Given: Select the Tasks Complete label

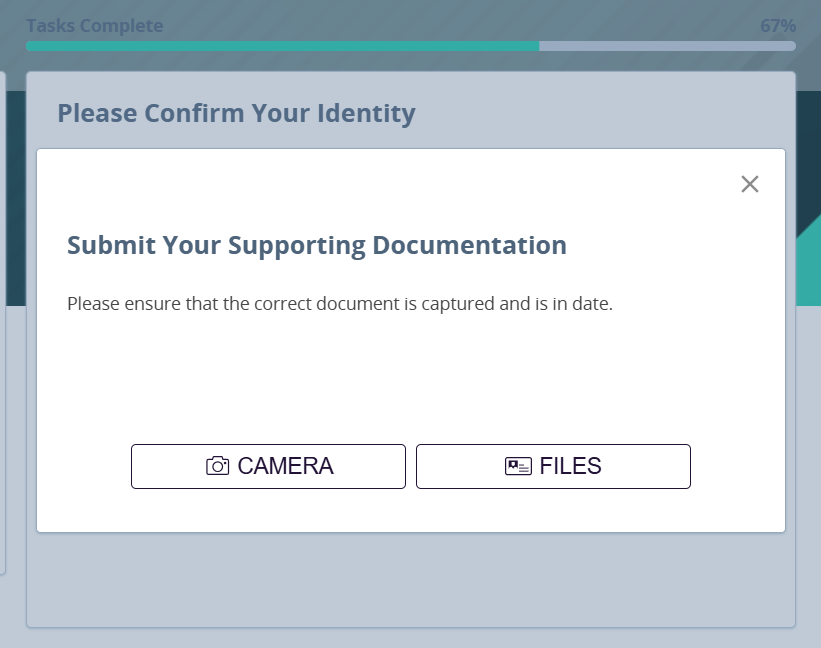Looking at the screenshot, I should coord(96,25).
